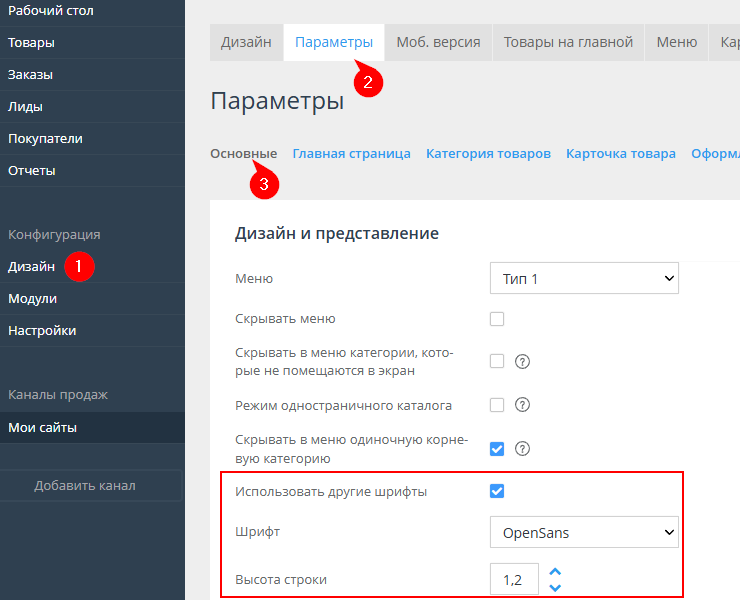Image resolution: width=740 pixels, height=600 pixels.
Task: Open 'Лиды' in the sidebar
Action: [x=92, y=107]
